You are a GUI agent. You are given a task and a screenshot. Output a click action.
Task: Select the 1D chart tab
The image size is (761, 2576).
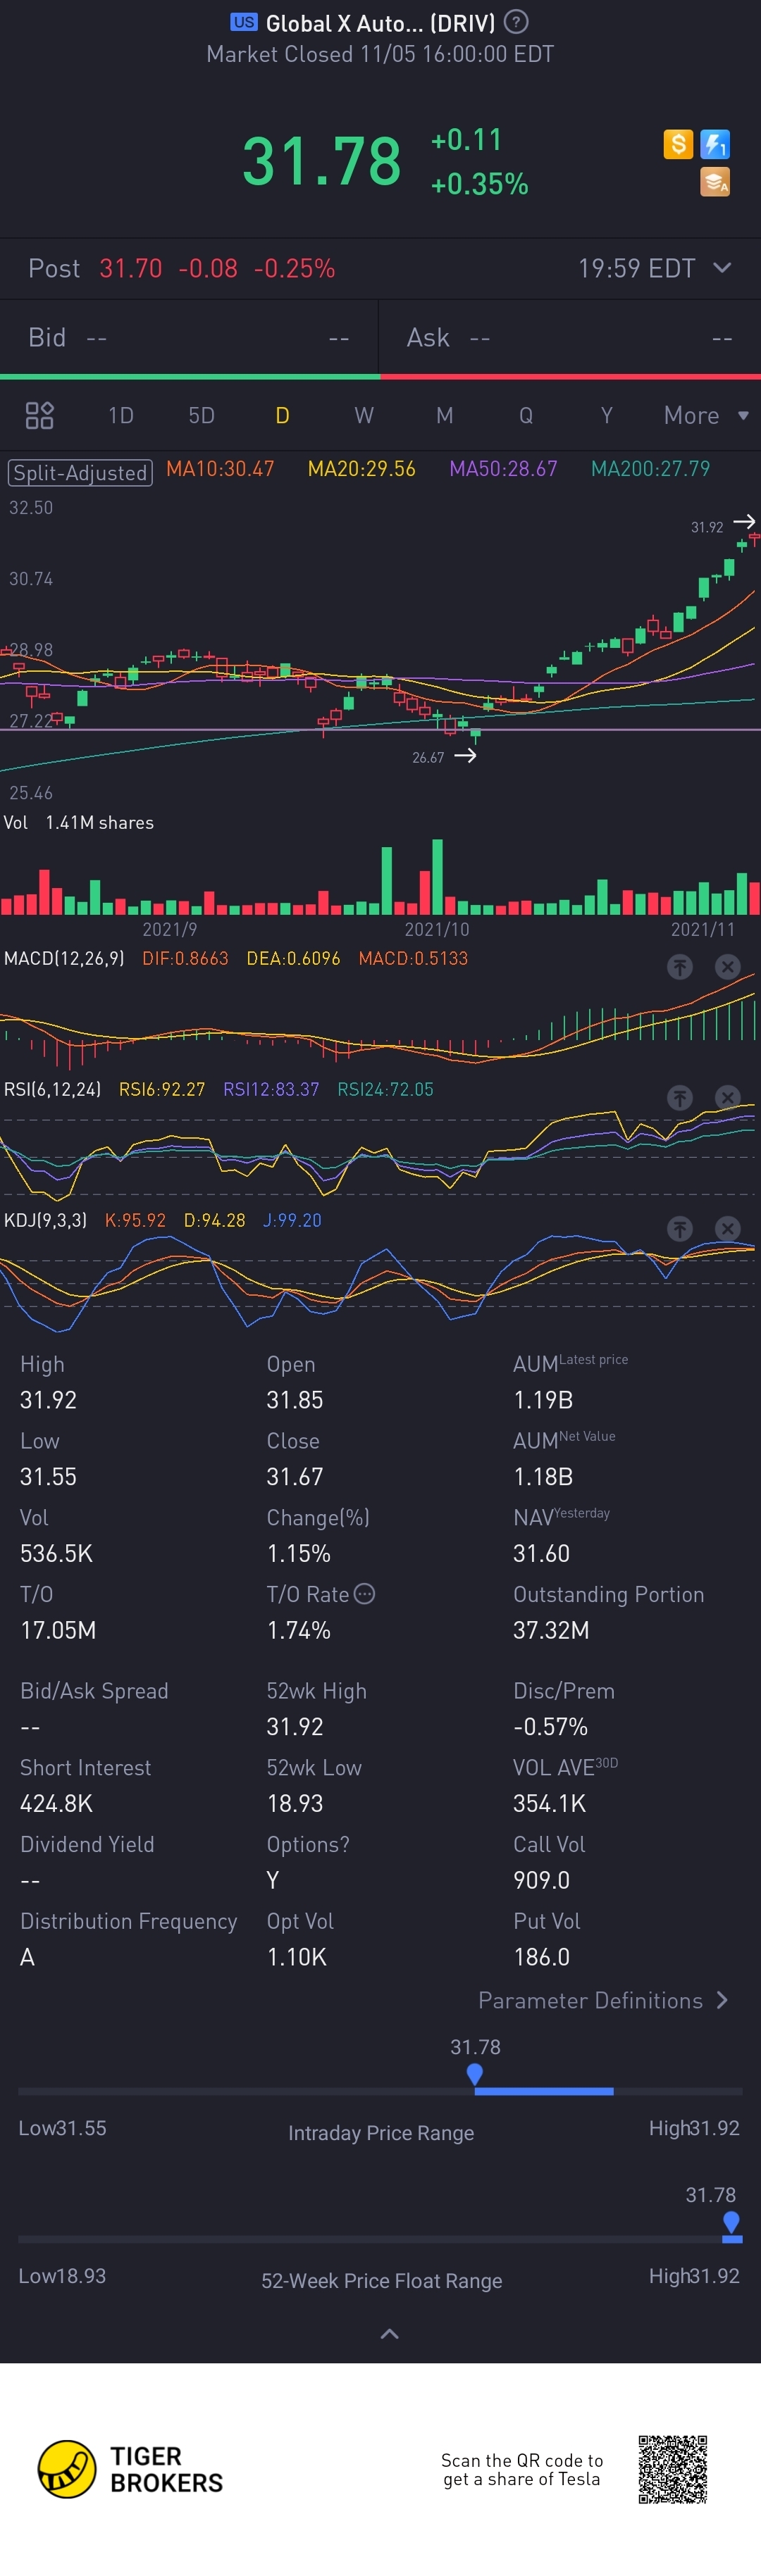tap(121, 415)
